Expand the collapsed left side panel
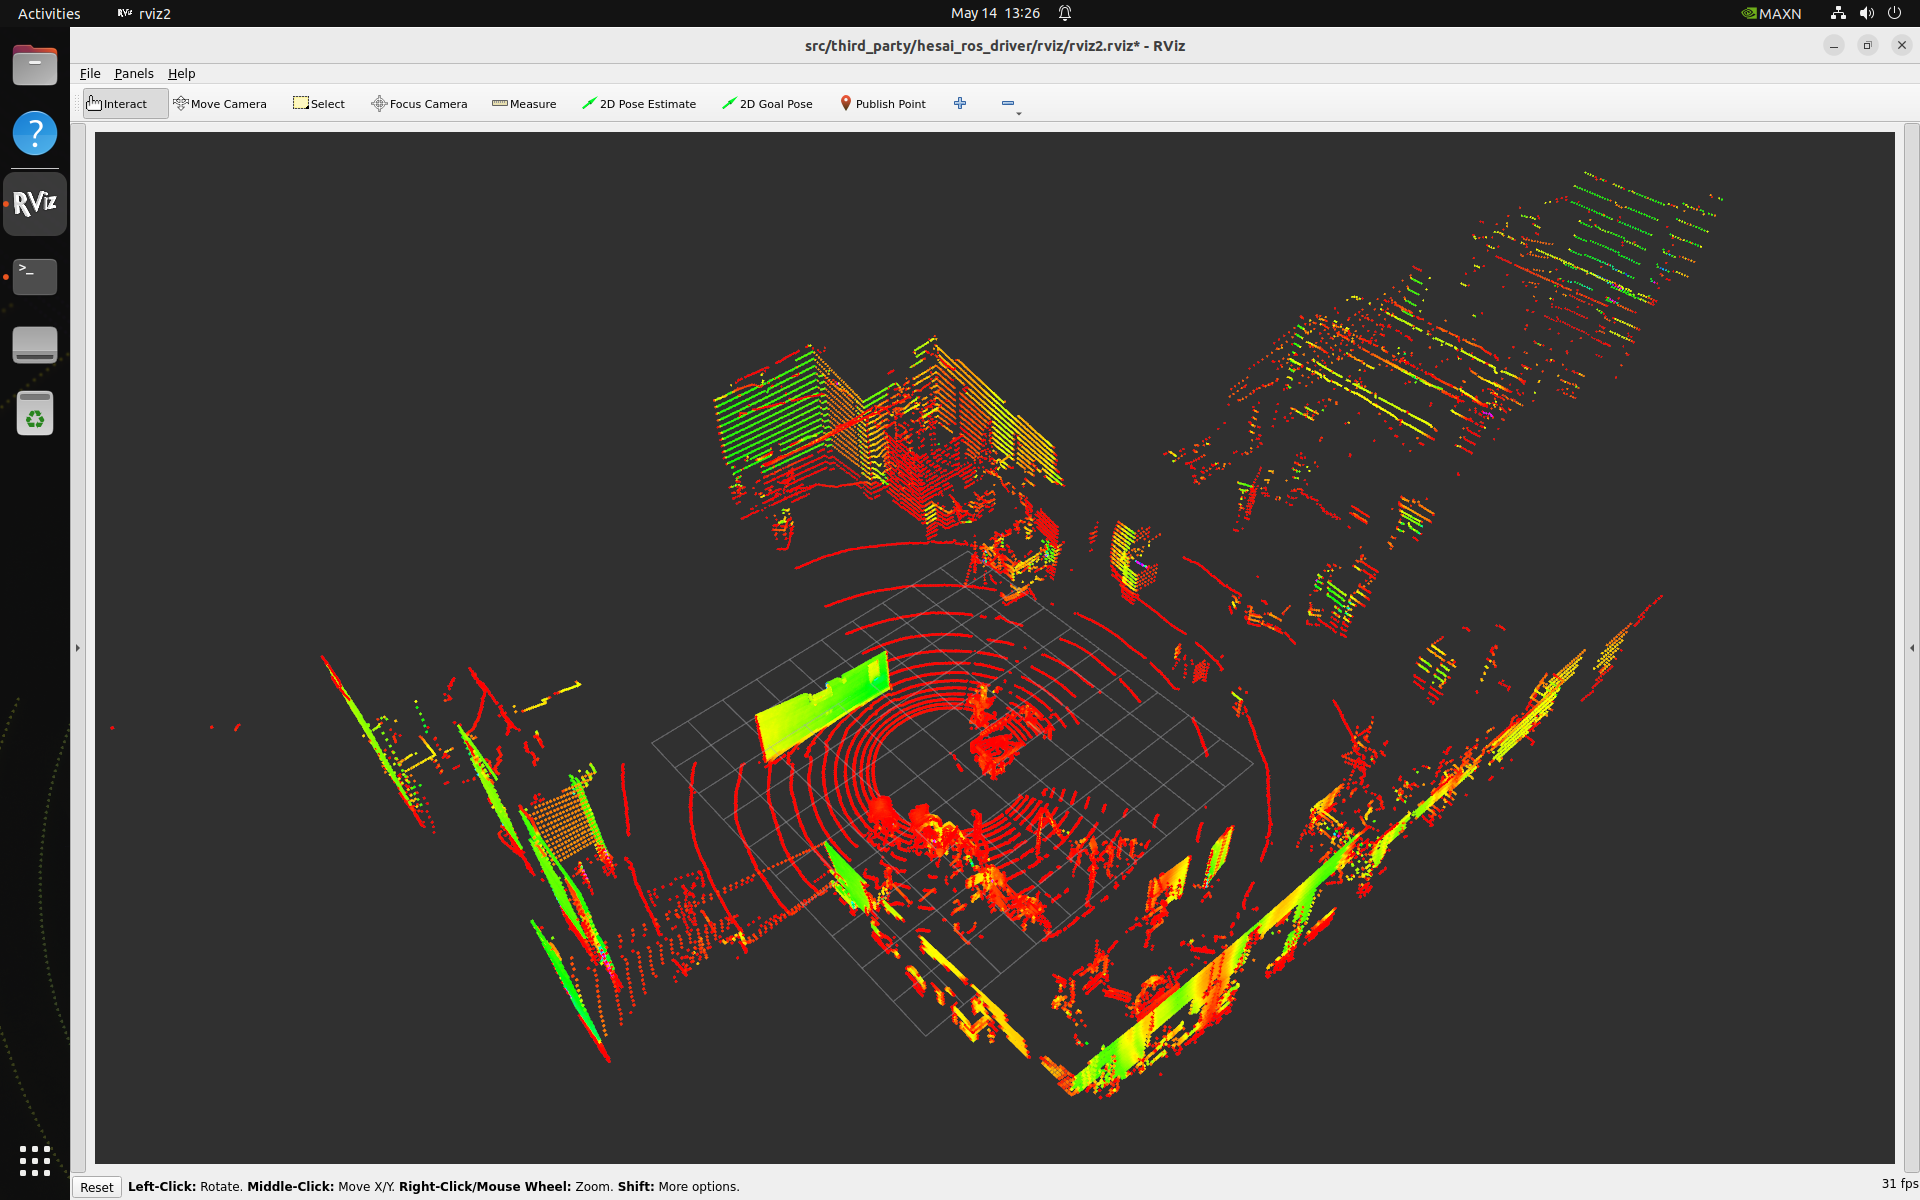 (x=78, y=648)
